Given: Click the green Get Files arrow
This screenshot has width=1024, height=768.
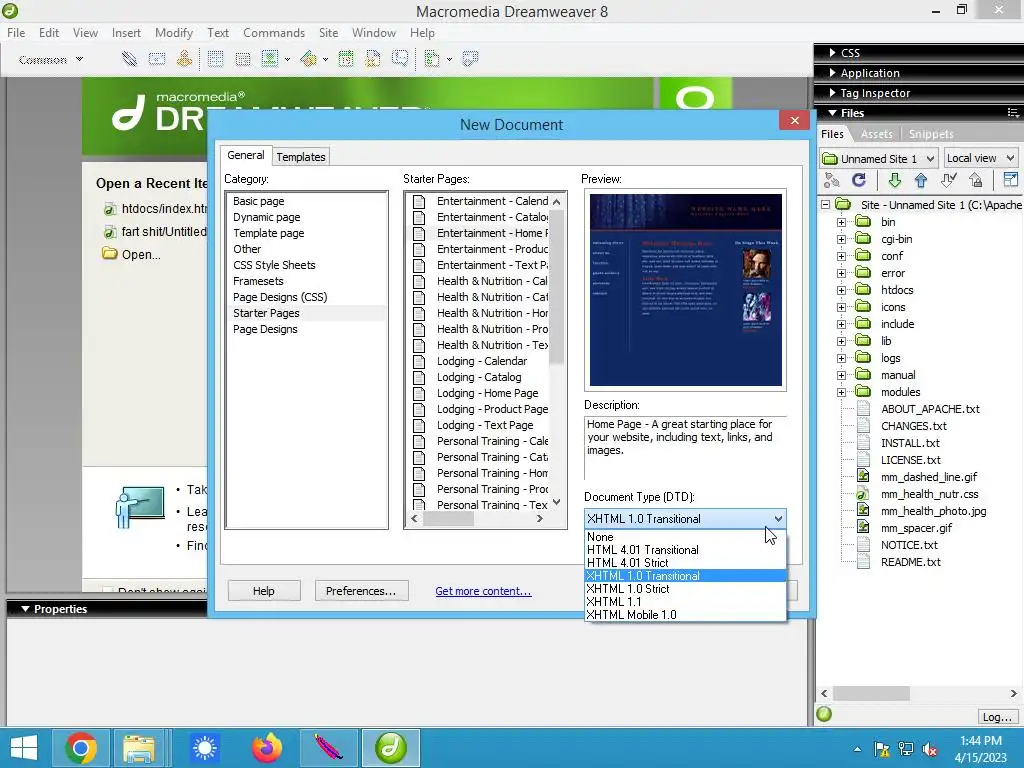Looking at the screenshot, I should [894, 180].
